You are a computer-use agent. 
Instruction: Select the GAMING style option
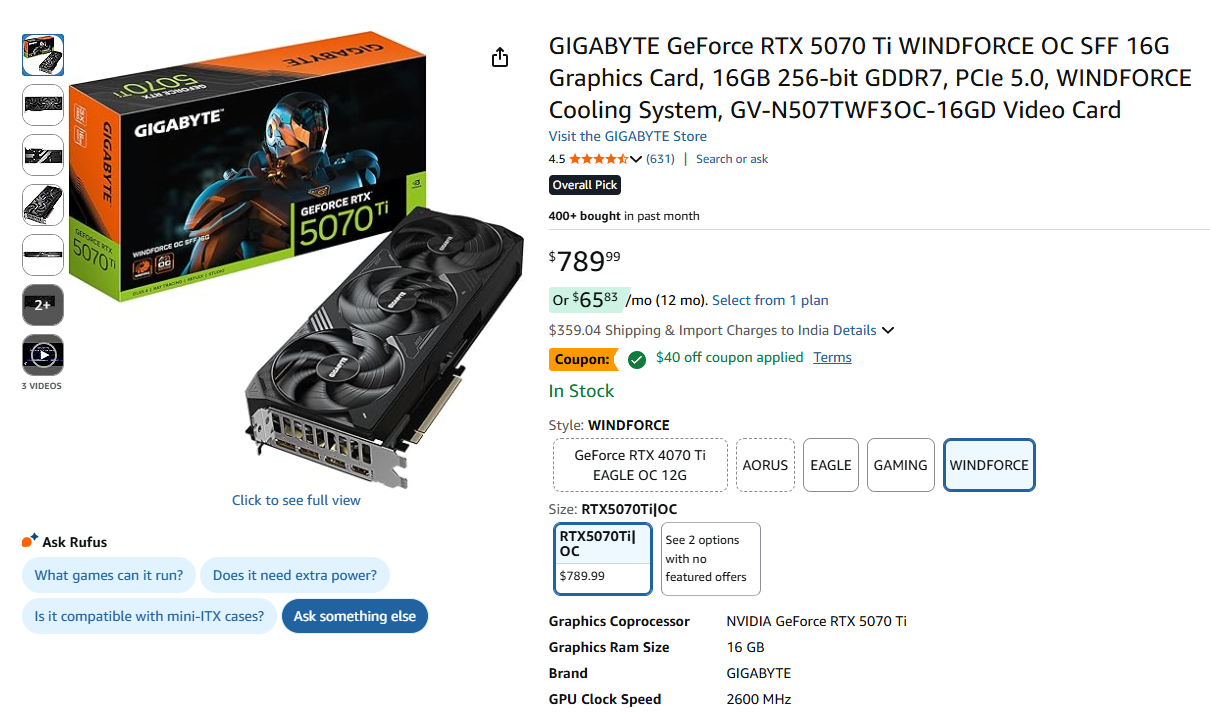[900, 464]
